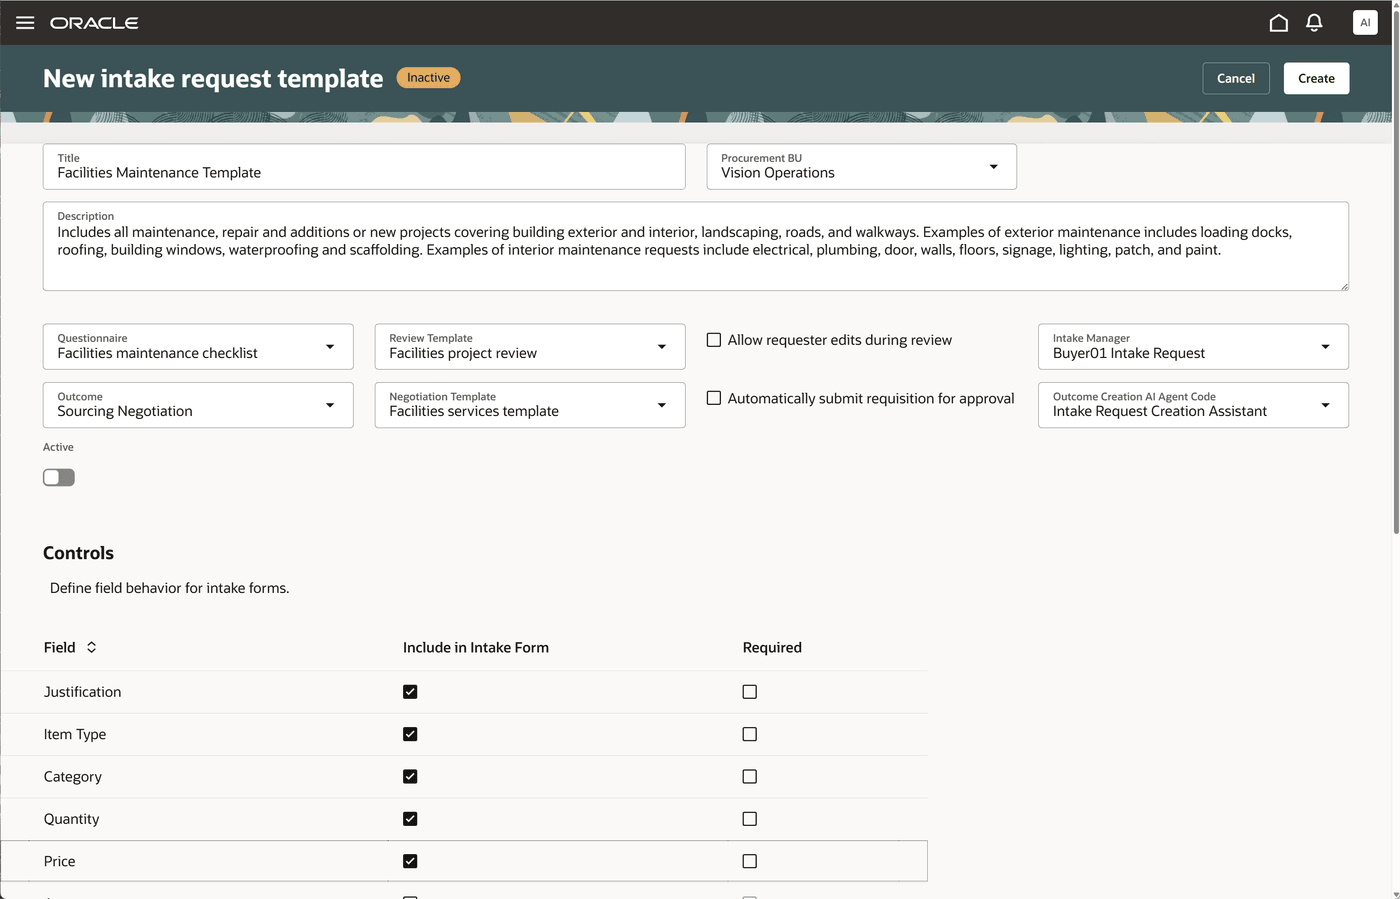This screenshot has width=1400, height=899.
Task: Check Required for Price
Action: click(750, 861)
